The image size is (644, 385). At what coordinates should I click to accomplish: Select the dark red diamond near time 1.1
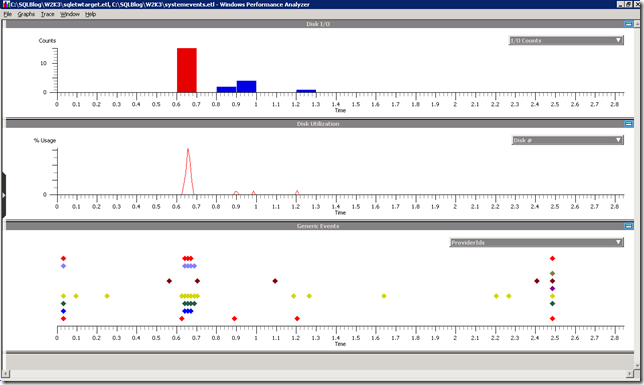275,281
